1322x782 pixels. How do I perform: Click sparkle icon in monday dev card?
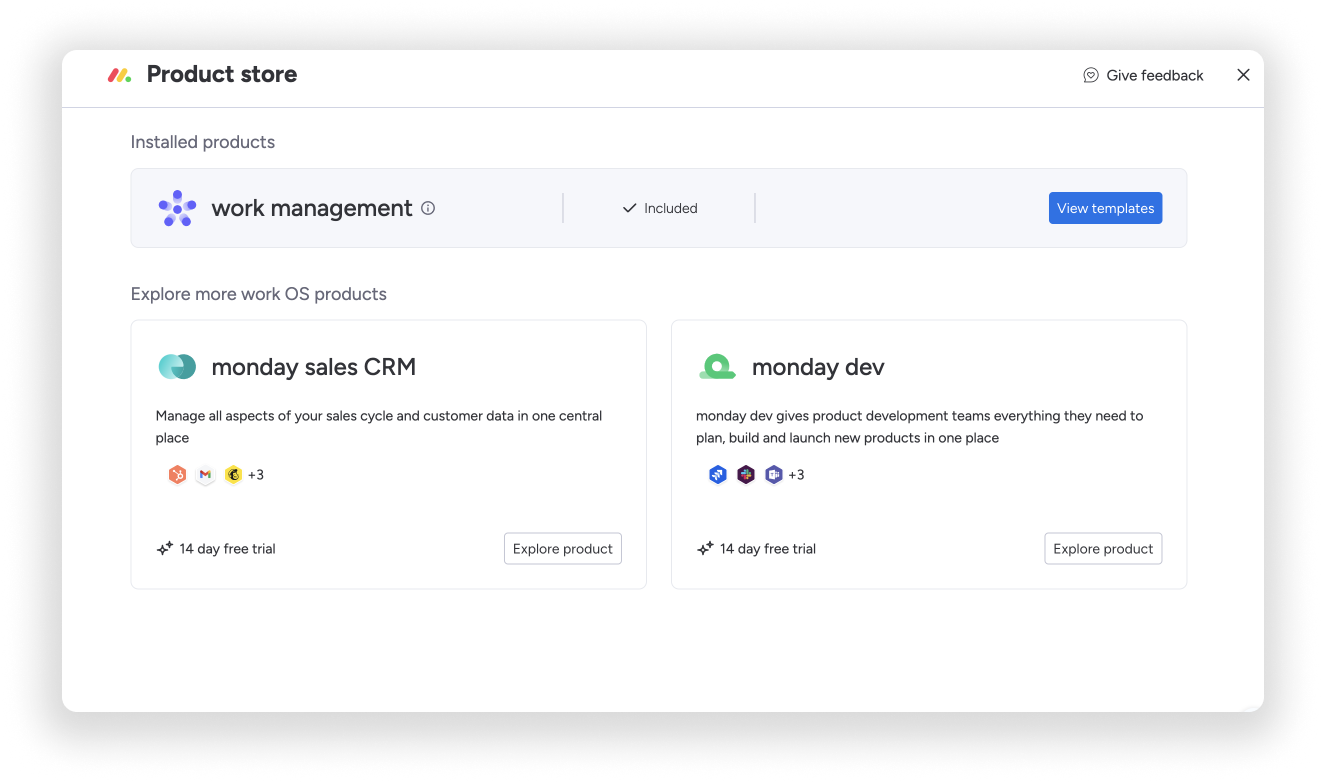click(x=705, y=548)
